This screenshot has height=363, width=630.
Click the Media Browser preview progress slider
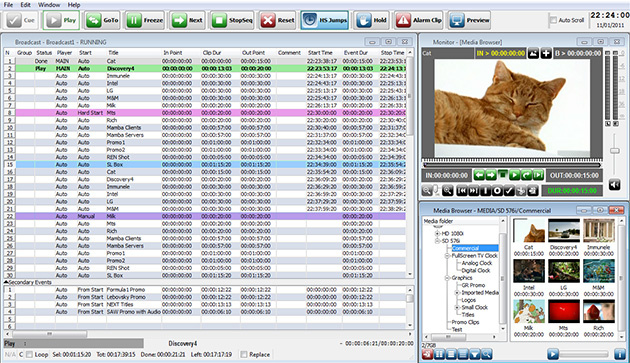[x=584, y=354]
